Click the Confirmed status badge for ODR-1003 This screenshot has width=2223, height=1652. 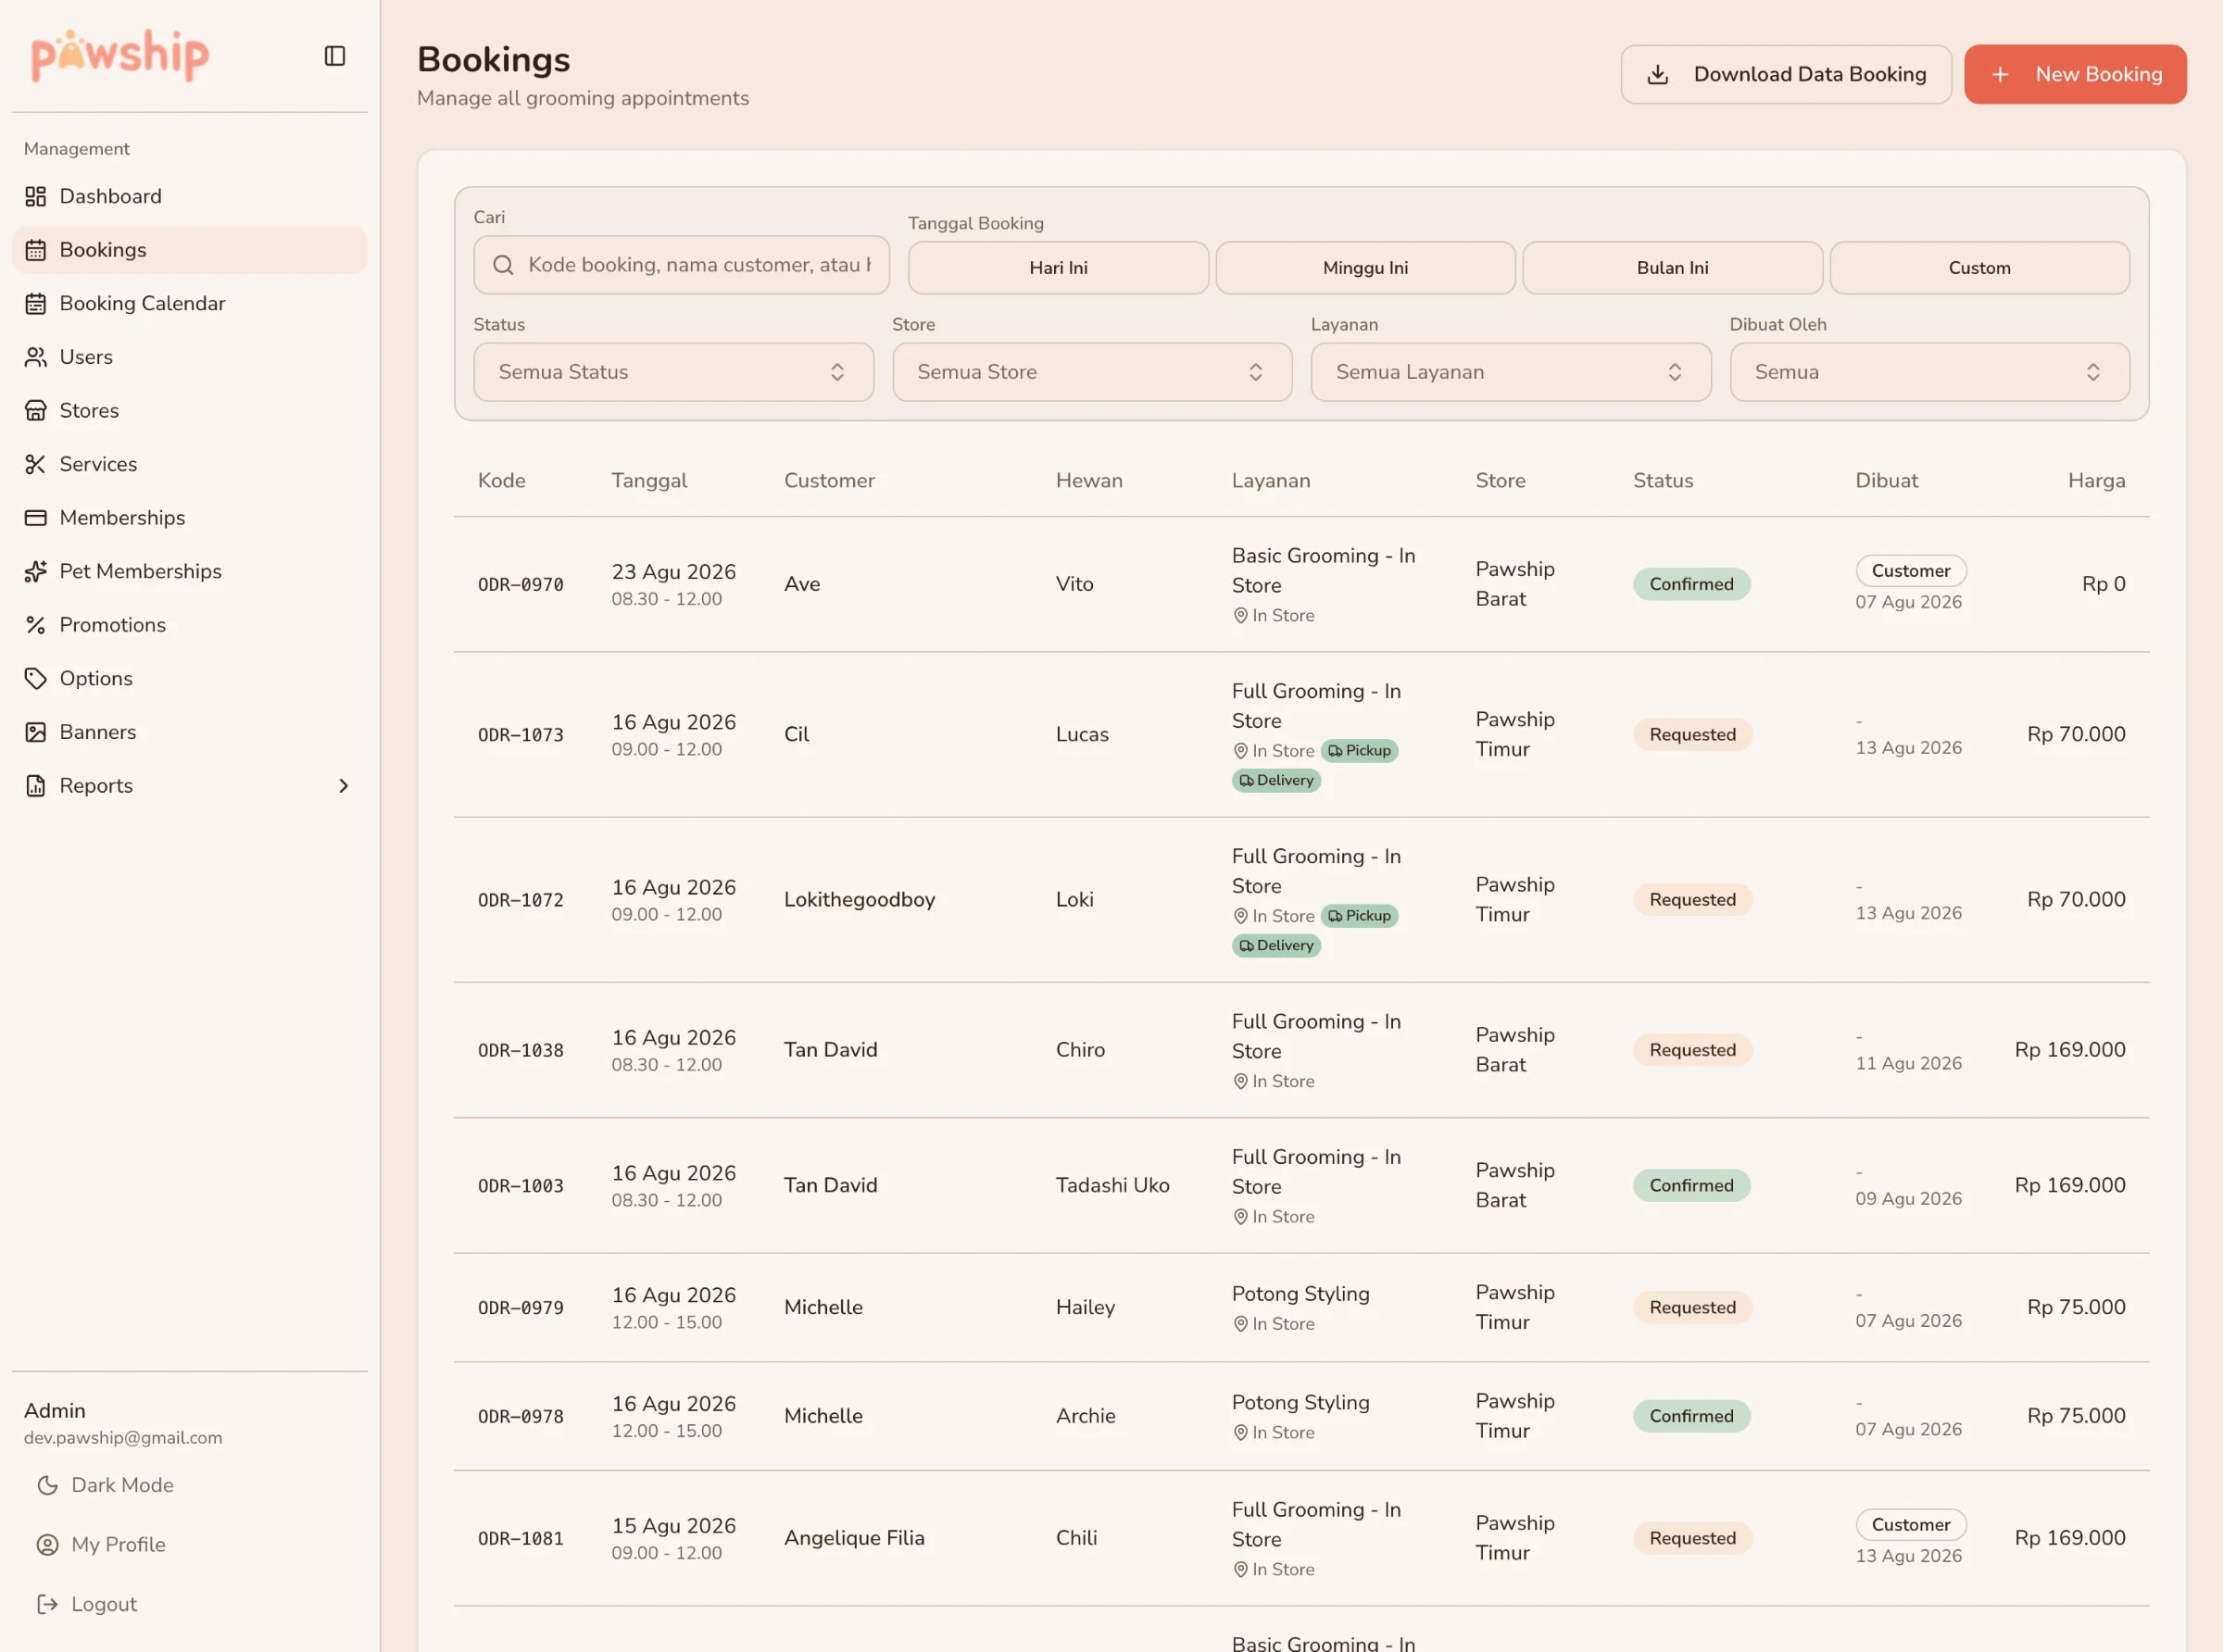[x=1691, y=1185]
